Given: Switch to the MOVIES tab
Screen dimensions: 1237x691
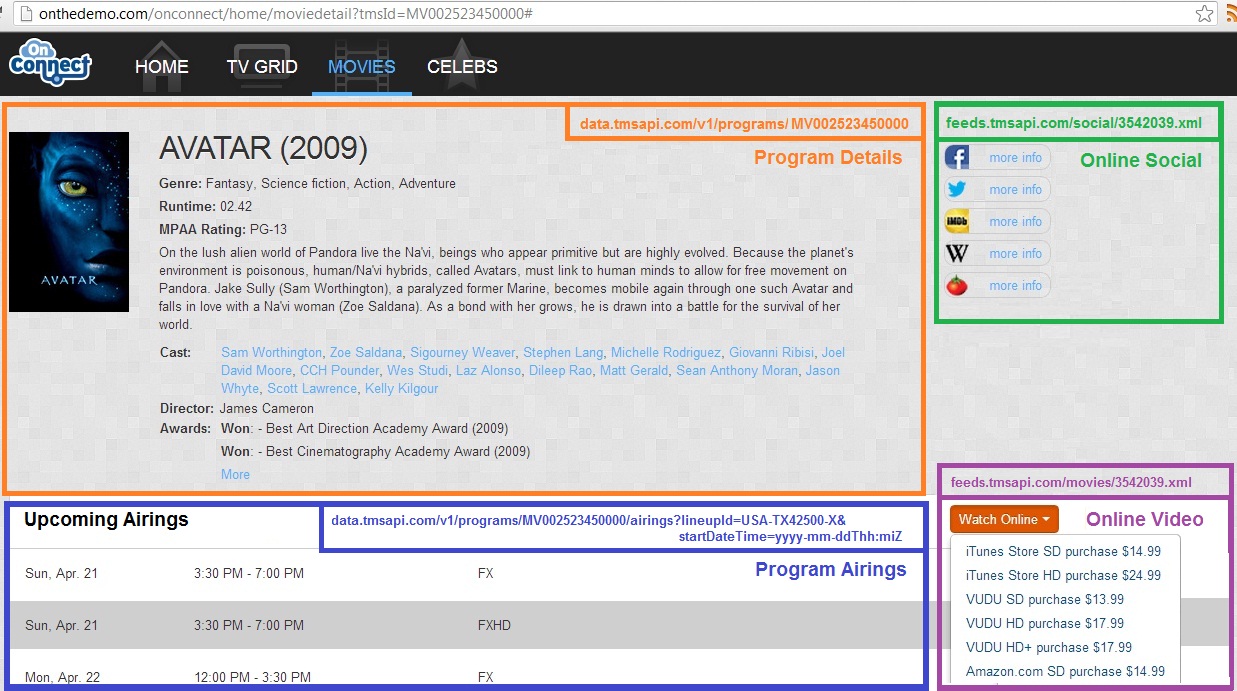Looking at the screenshot, I should (361, 68).
